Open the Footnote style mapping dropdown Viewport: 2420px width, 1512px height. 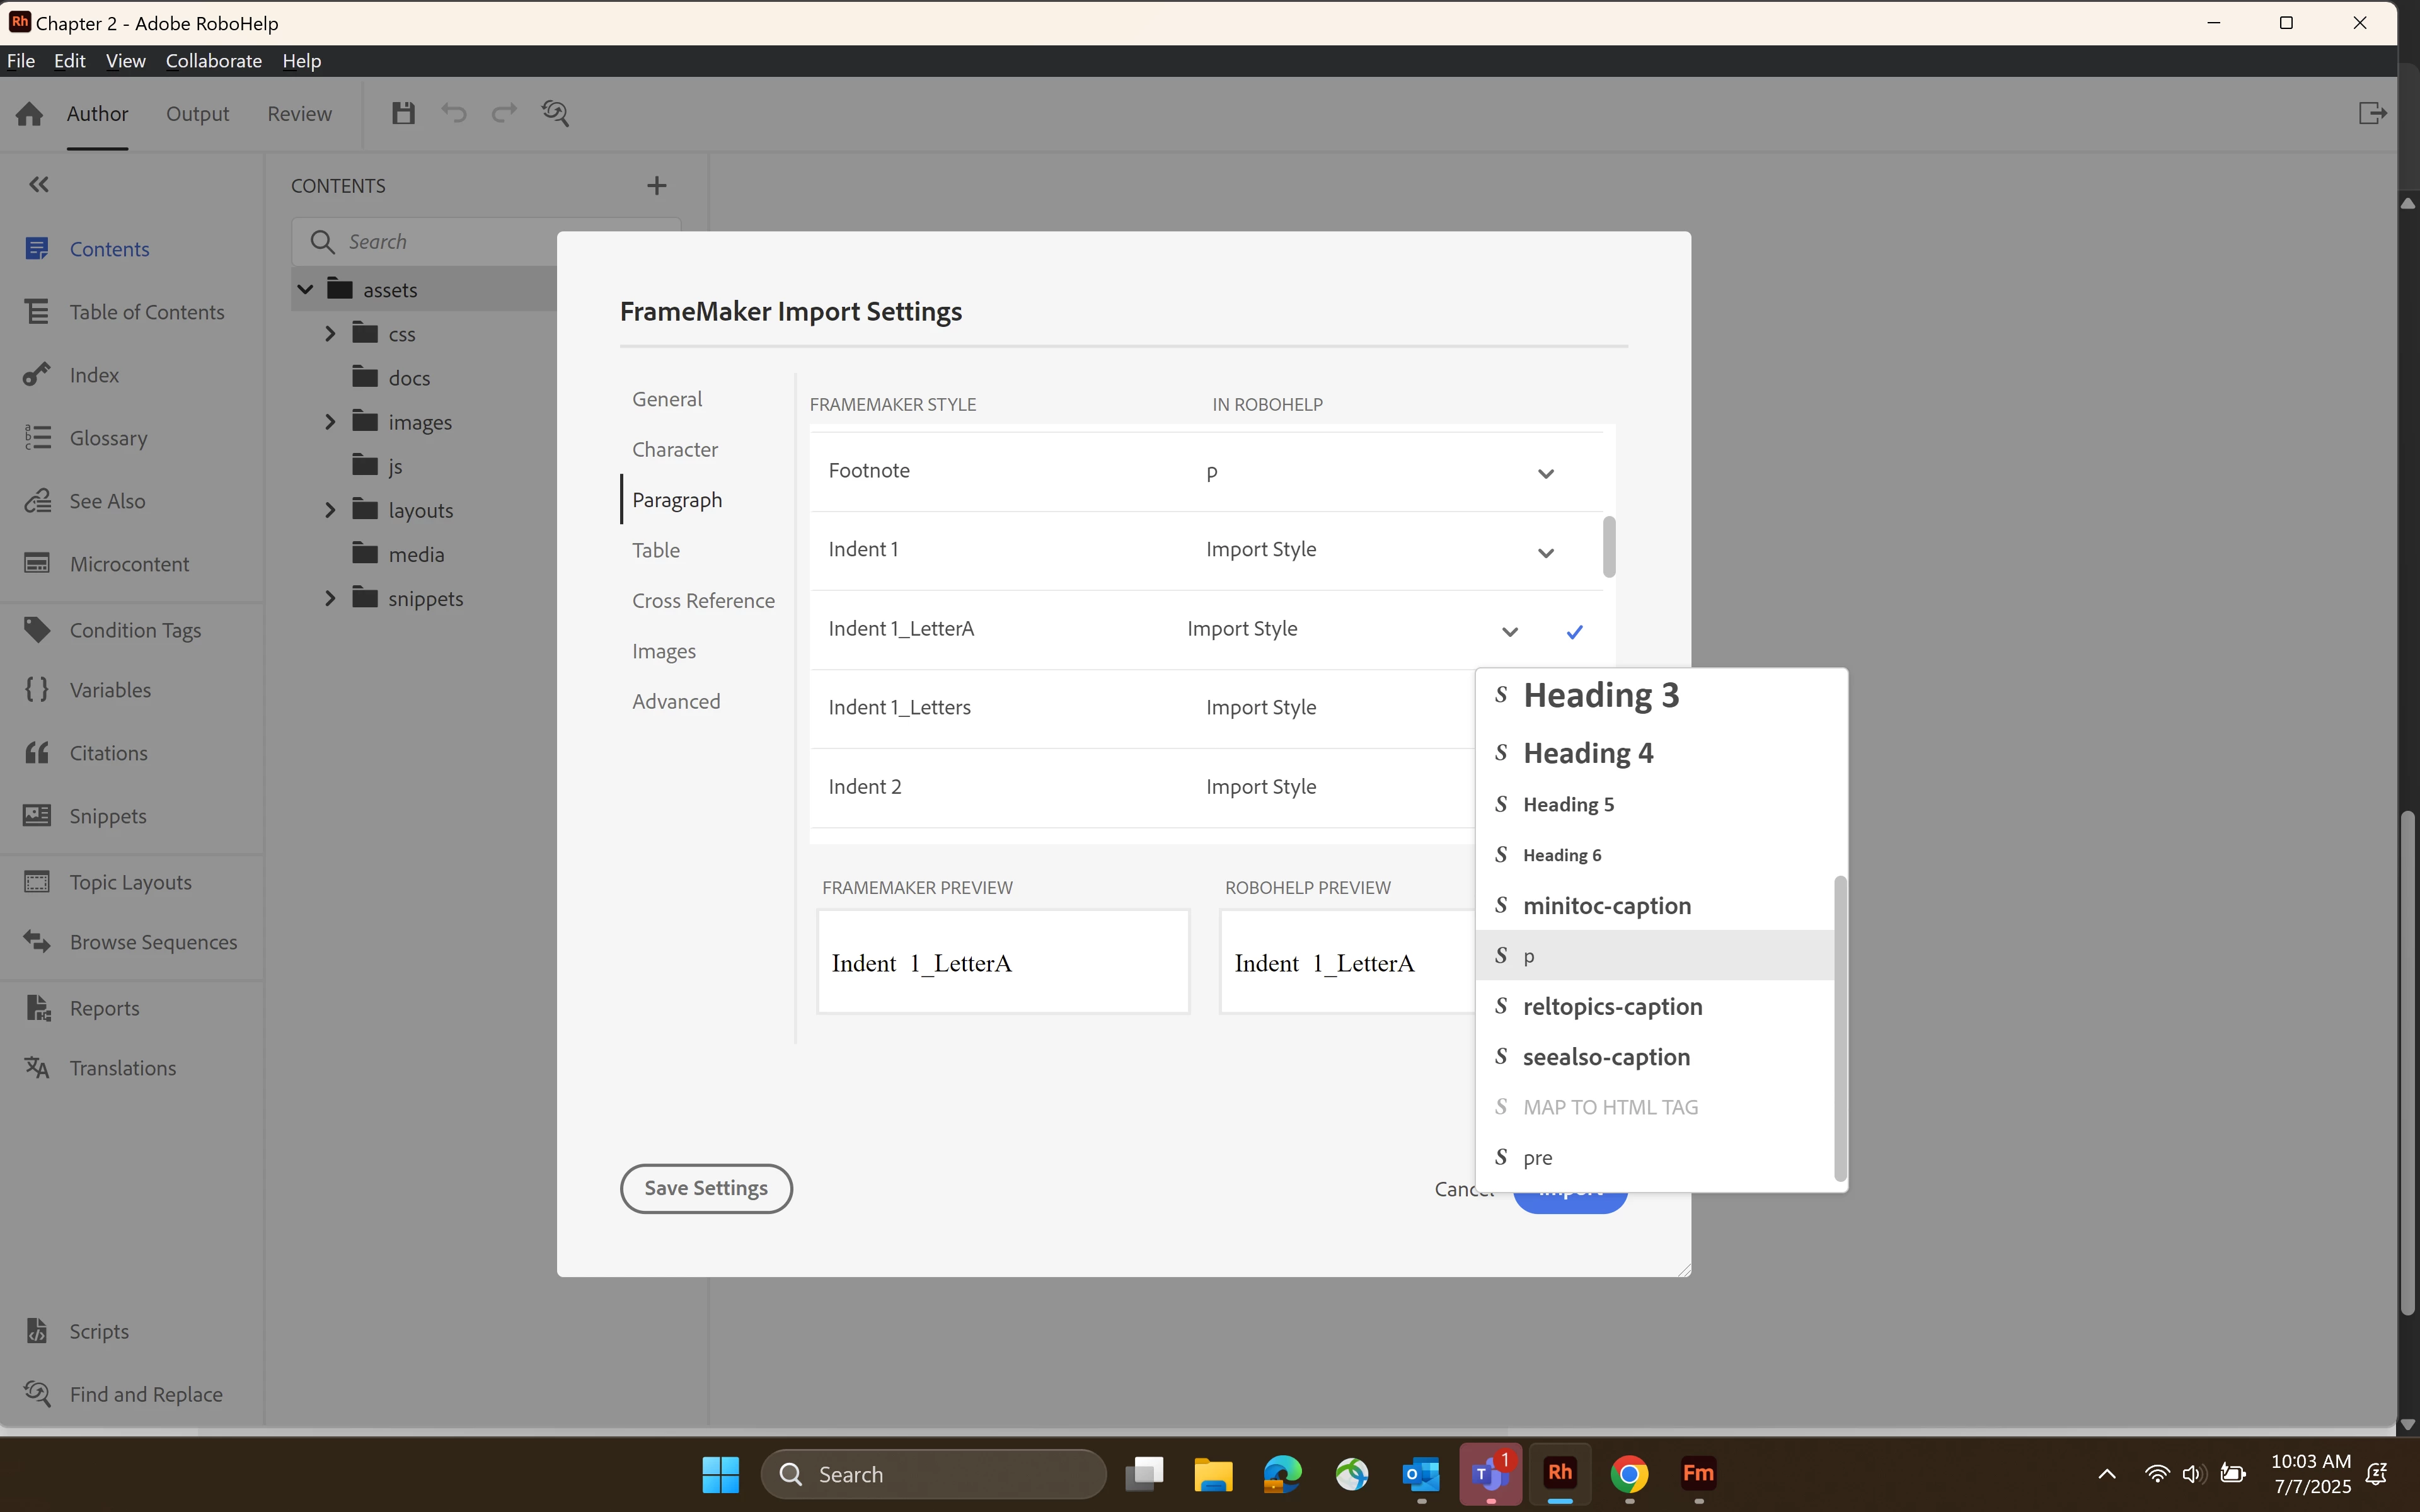click(x=1545, y=473)
